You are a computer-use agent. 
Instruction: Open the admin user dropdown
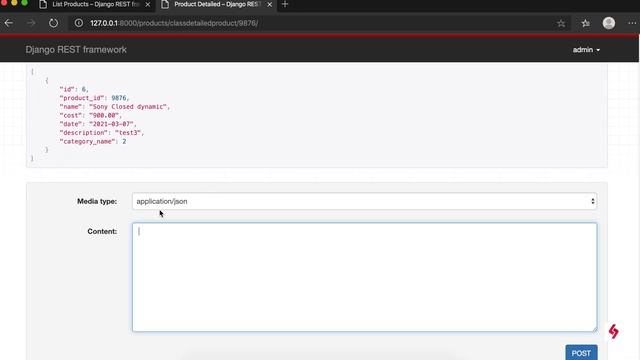pos(586,50)
